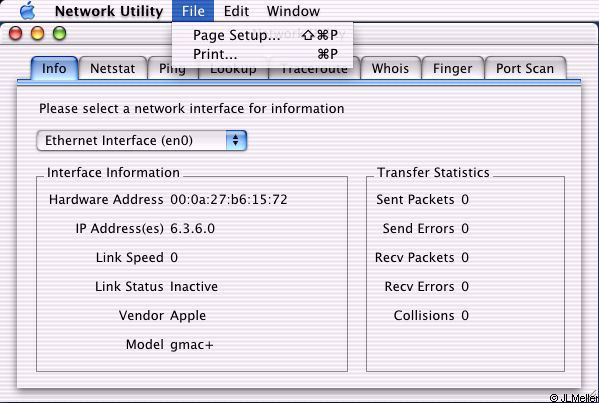This screenshot has width=599, height=403.
Task: Click the Model value gmac+
Action: coord(192,345)
